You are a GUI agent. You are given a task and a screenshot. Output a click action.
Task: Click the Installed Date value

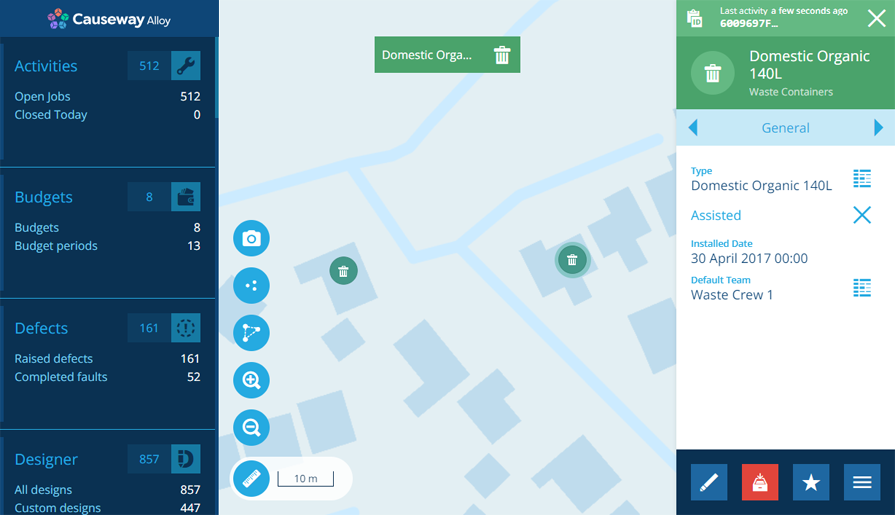coord(749,259)
